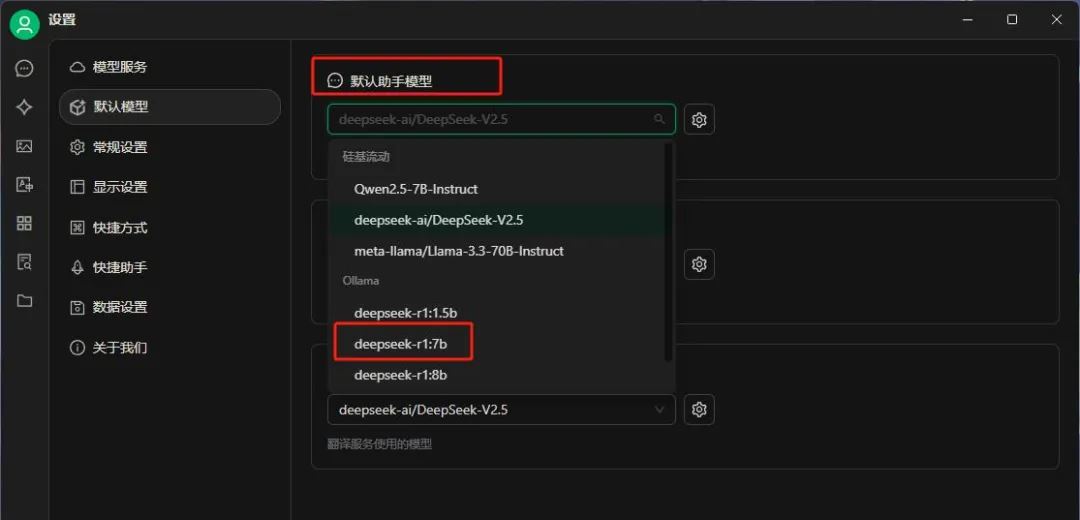
Task: Open the 快捷方式 settings section
Action: pyautogui.click(x=169, y=227)
